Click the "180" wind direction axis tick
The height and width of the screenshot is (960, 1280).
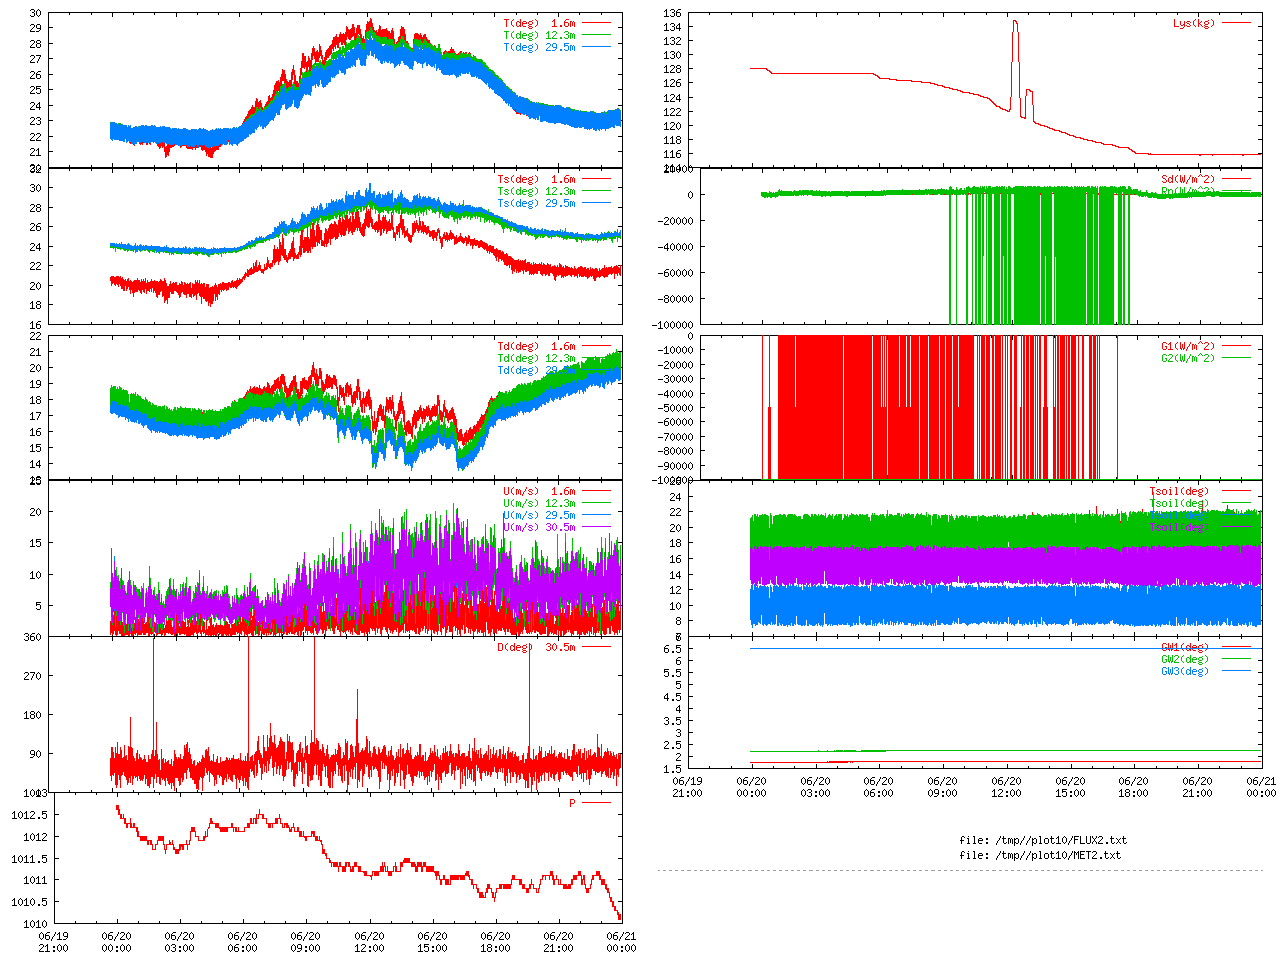click(x=33, y=715)
